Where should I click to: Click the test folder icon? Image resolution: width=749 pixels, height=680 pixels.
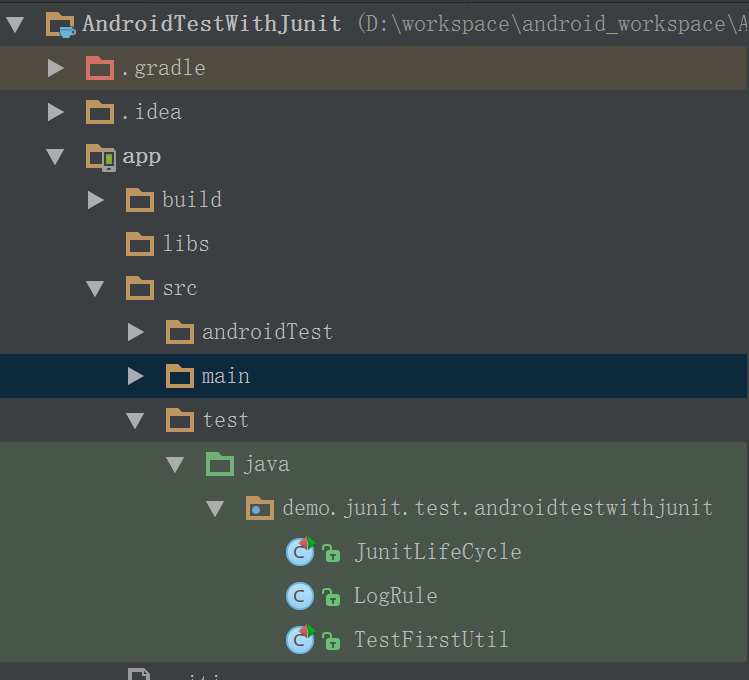pos(180,420)
